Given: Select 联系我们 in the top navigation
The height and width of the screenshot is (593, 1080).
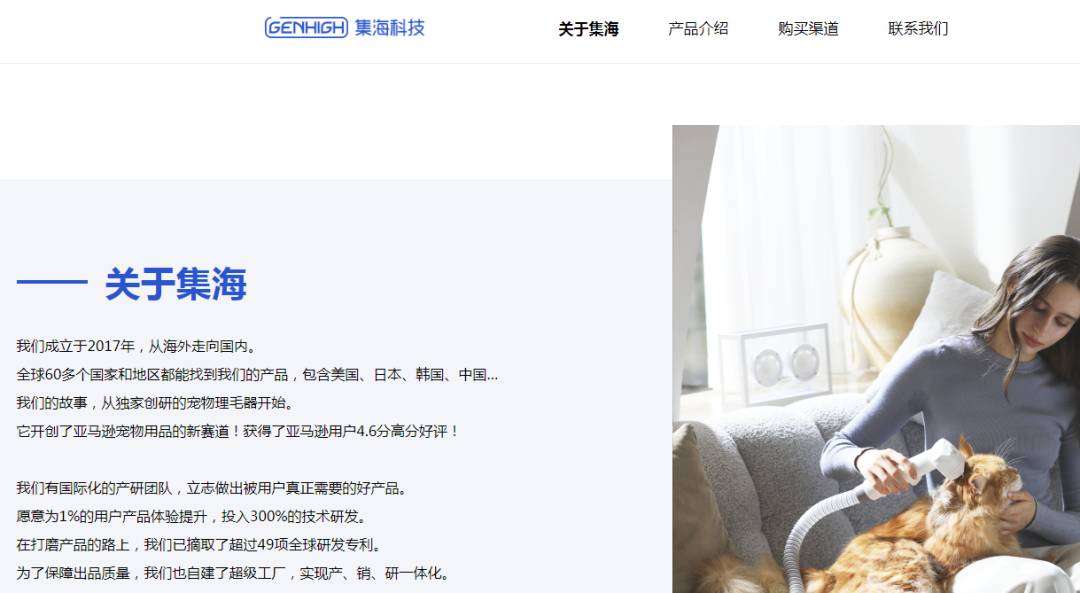Looking at the screenshot, I should 918,29.
